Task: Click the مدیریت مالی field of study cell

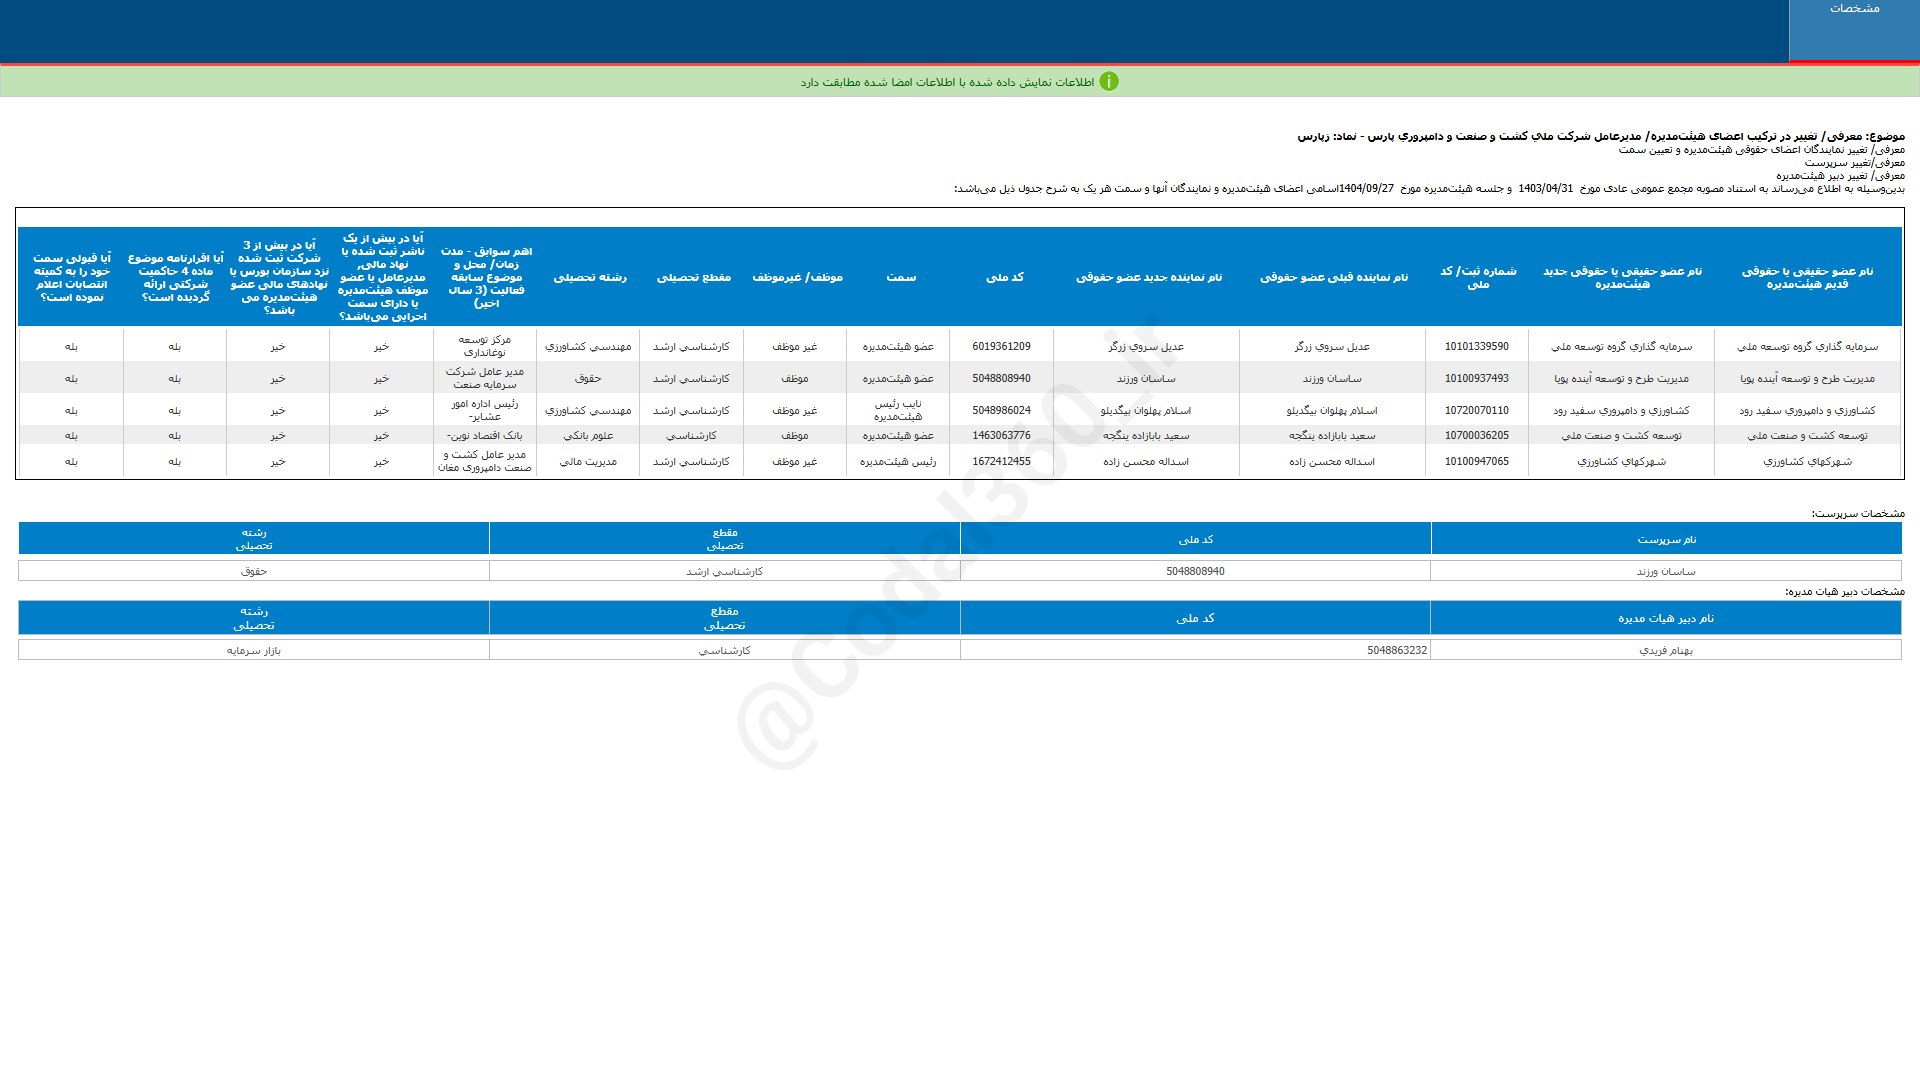Action: [588, 462]
